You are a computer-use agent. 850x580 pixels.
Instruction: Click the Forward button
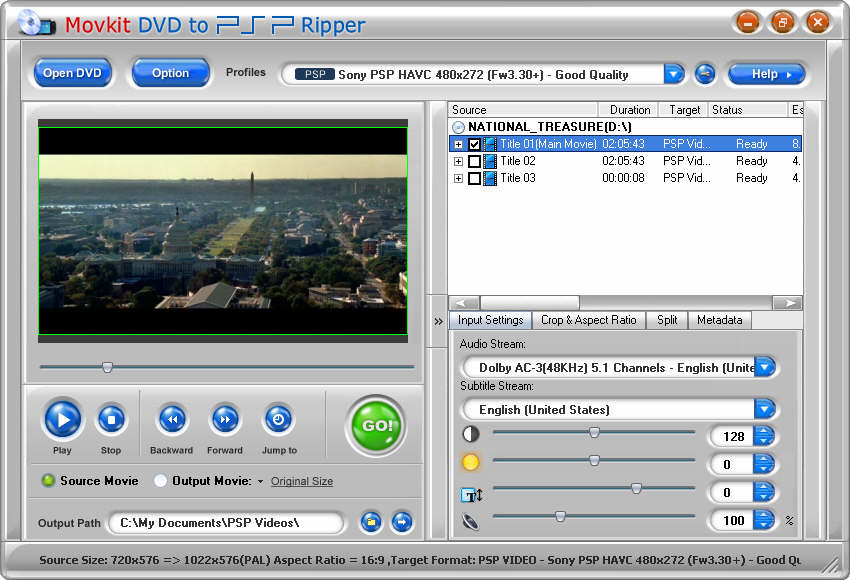[x=225, y=419]
